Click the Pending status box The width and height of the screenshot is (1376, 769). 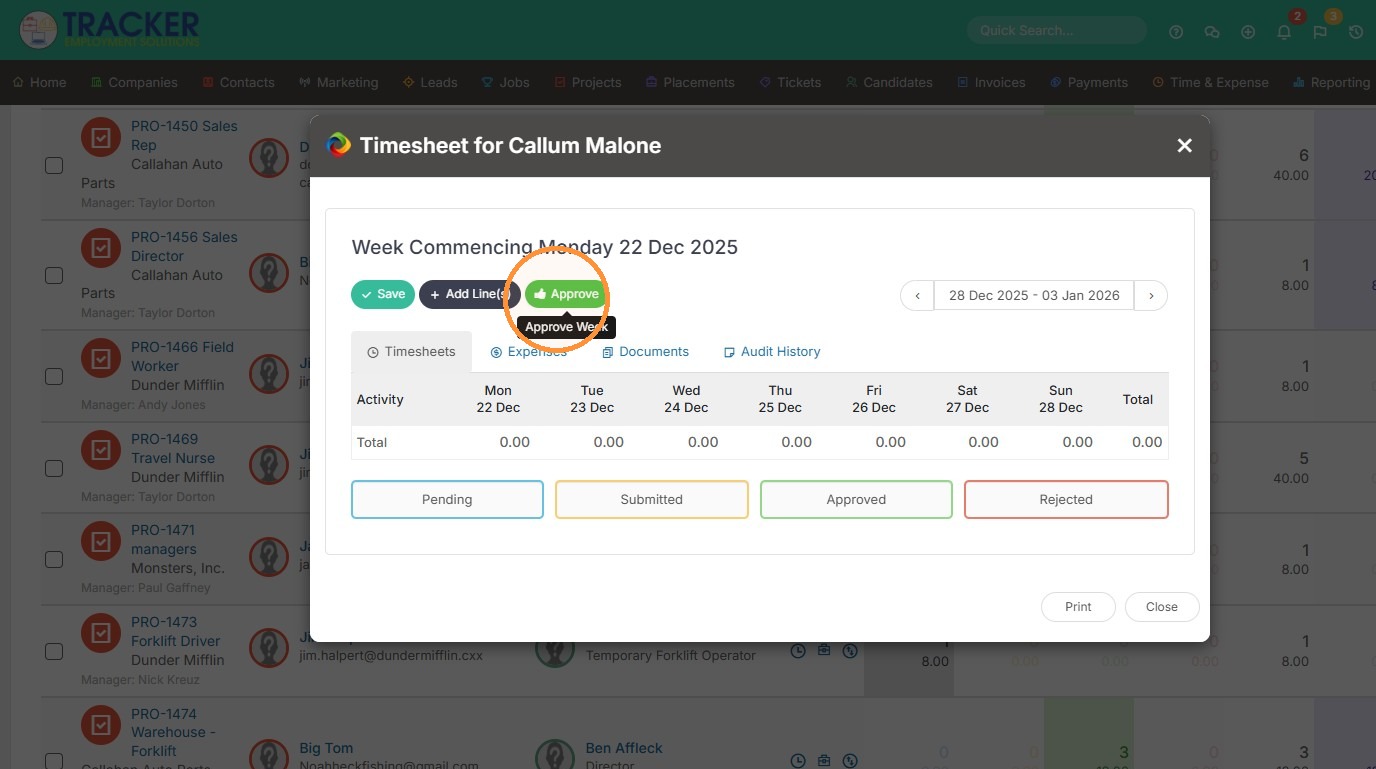(x=447, y=500)
